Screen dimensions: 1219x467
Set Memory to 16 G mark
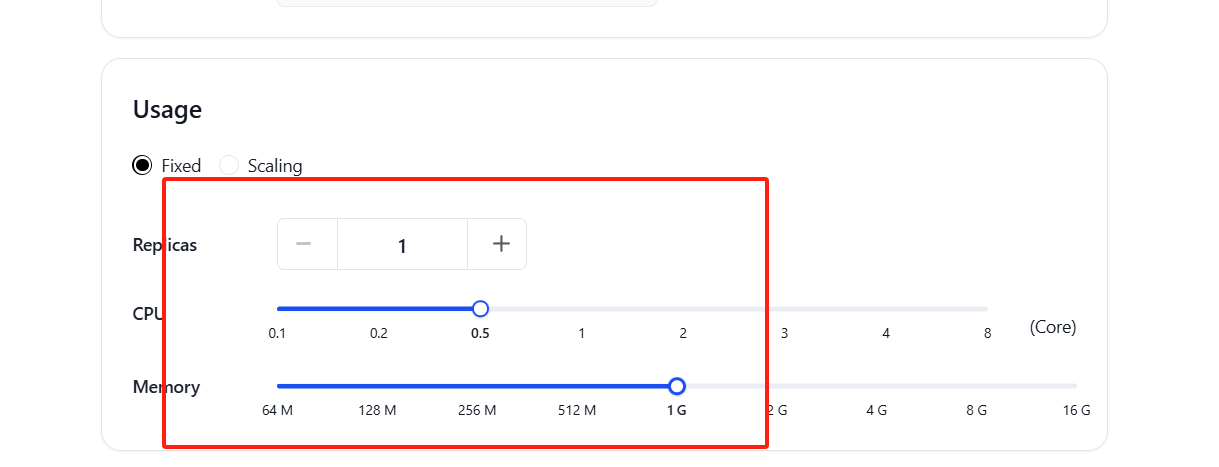coord(1076,386)
